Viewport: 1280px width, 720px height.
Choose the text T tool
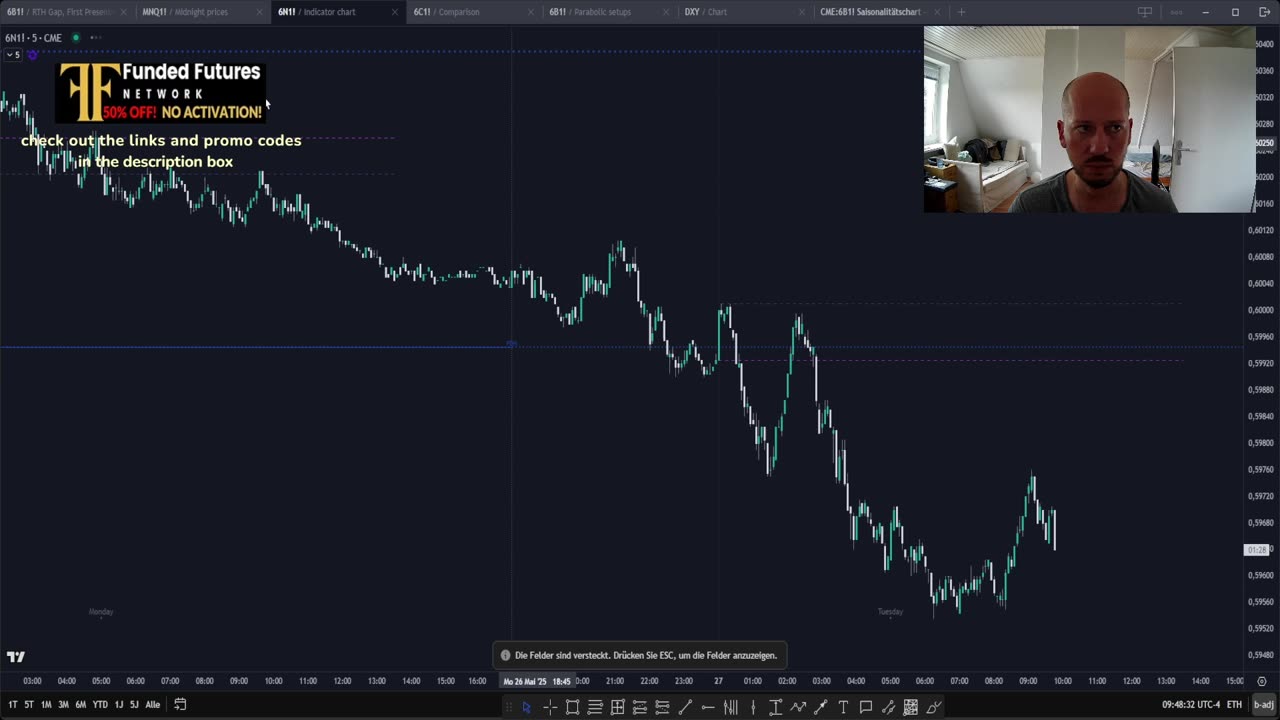(843, 707)
